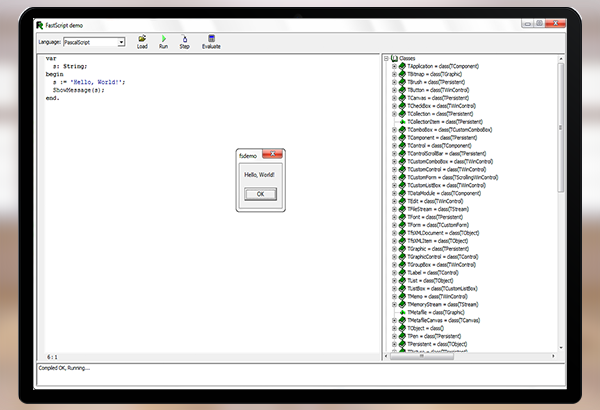
Task: Click the Step debugging icon
Action: [x=184, y=40]
